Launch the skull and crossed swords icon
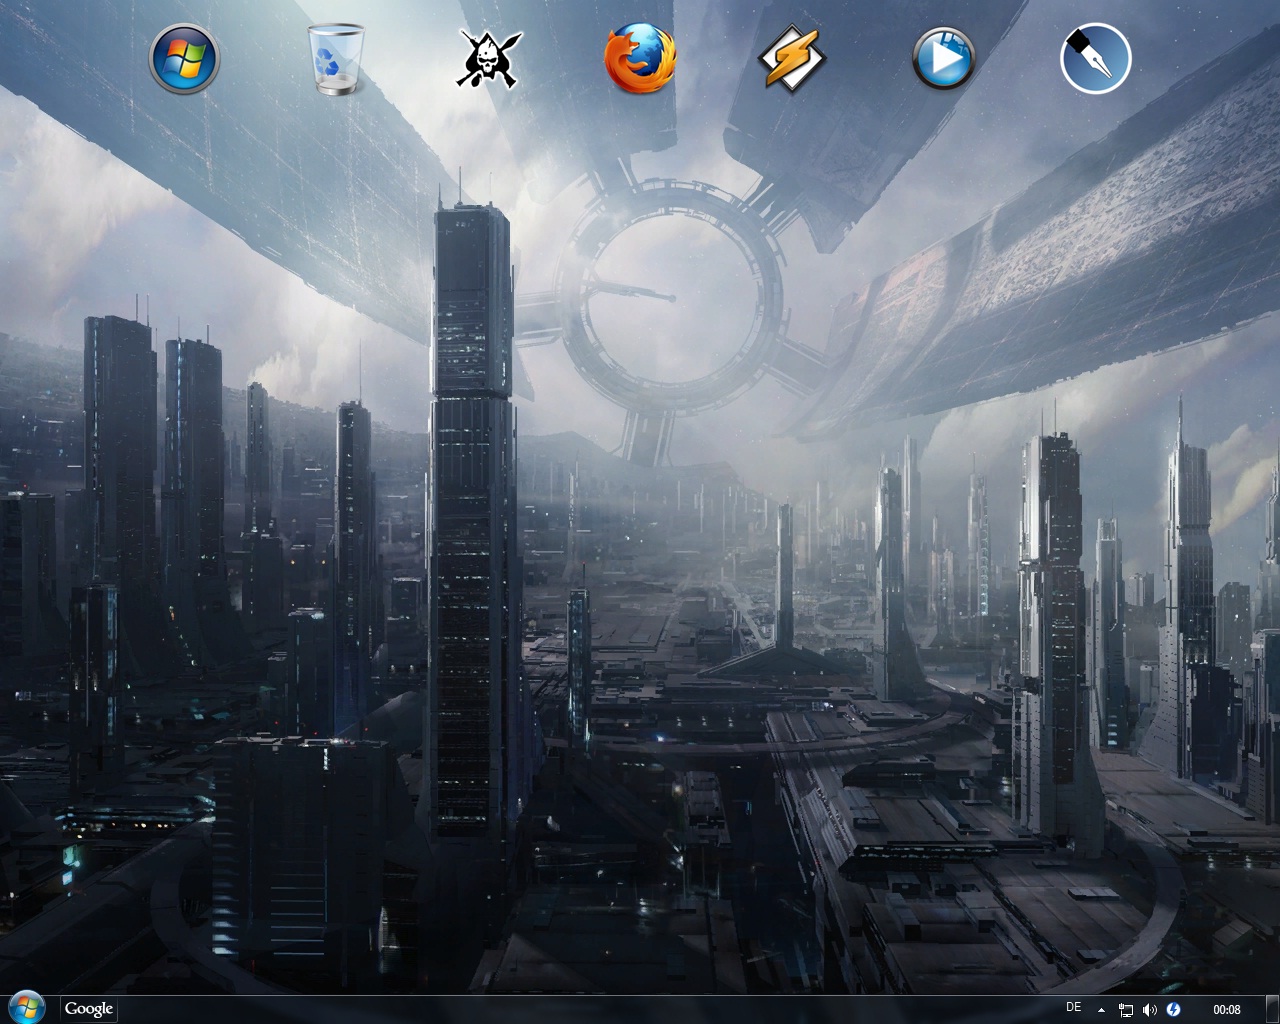The height and width of the screenshot is (1024, 1280). pyautogui.click(x=489, y=59)
